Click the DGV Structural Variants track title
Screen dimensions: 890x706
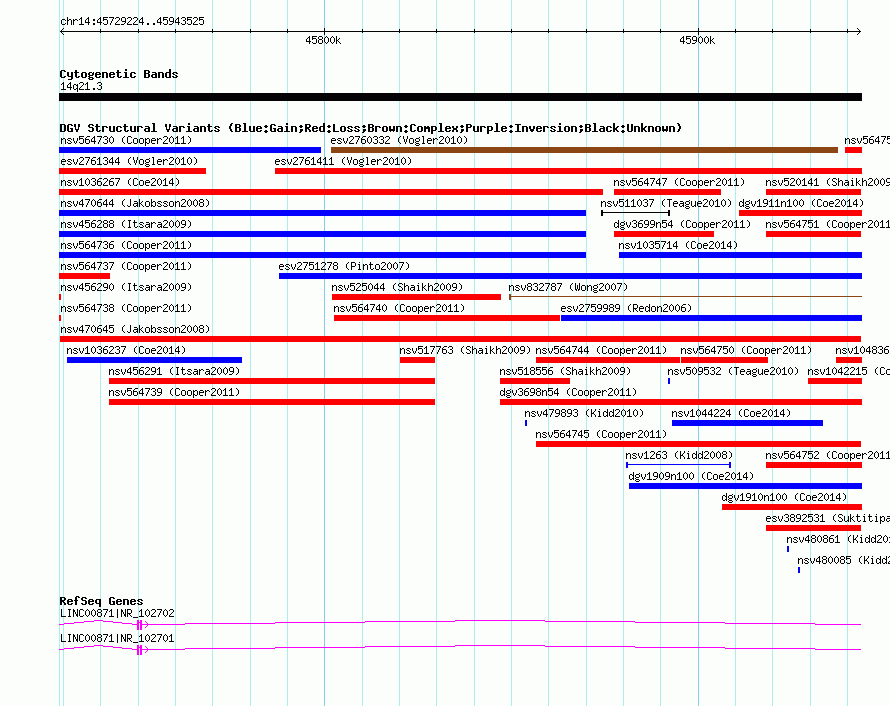(x=370, y=128)
